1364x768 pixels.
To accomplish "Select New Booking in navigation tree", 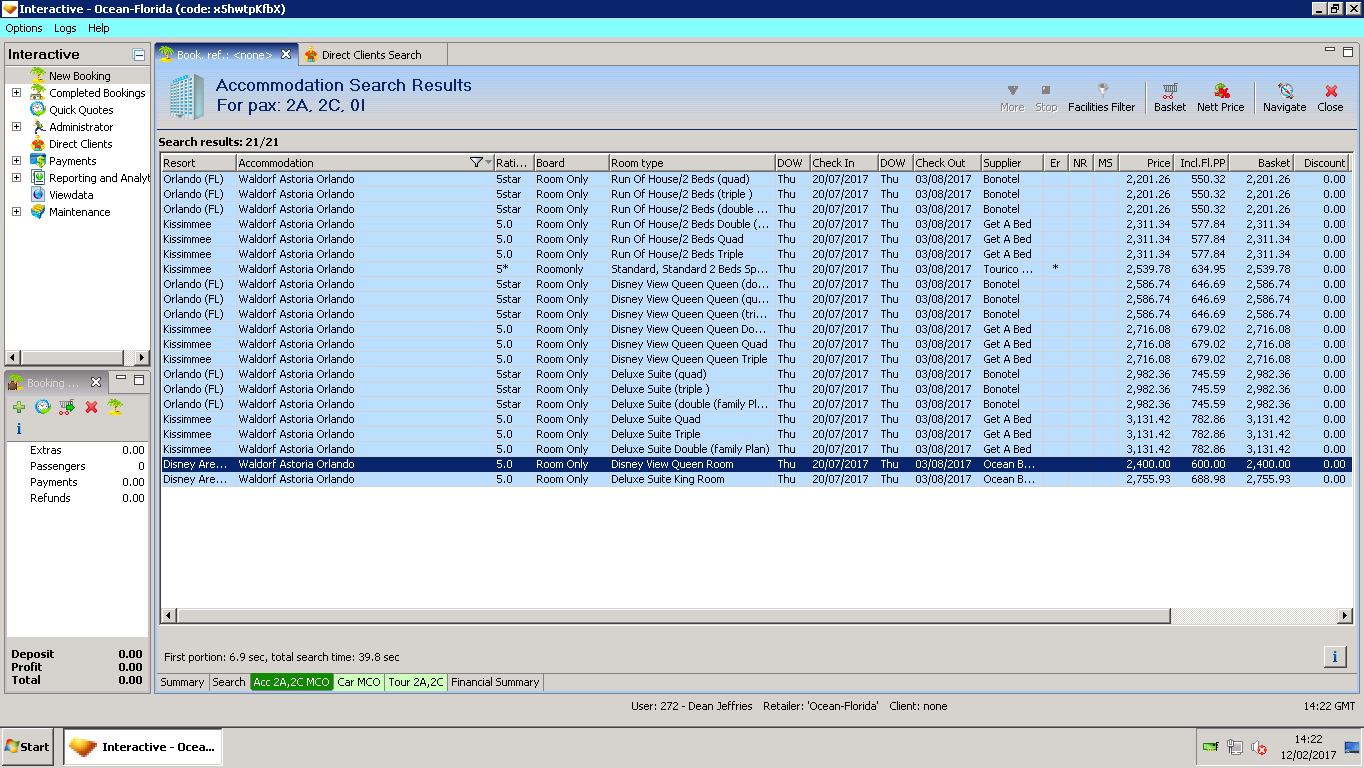I will (80, 76).
